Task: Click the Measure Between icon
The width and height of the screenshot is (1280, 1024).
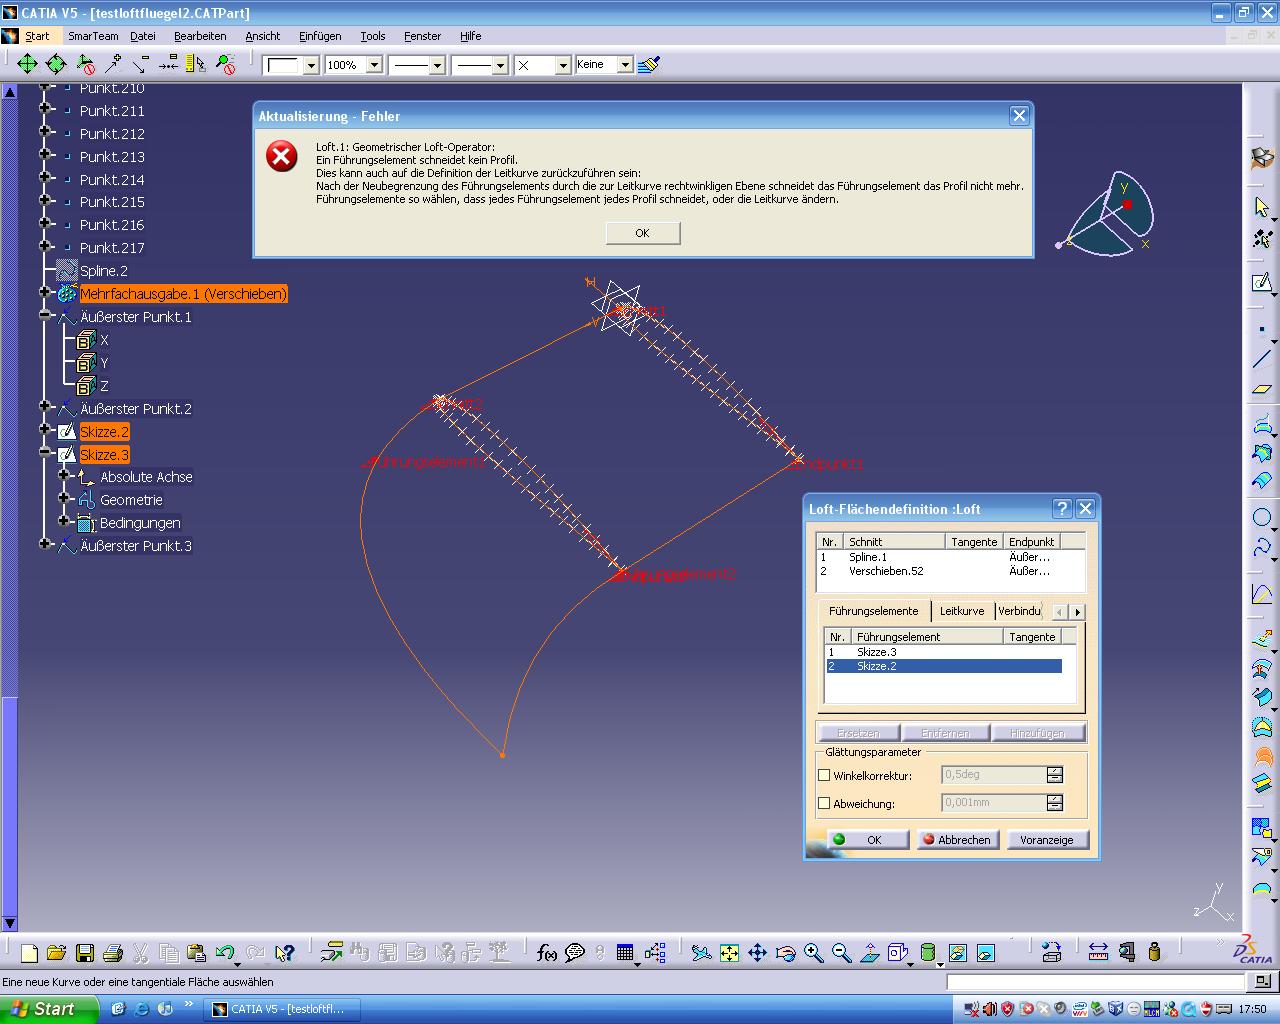Action: click(x=1098, y=953)
